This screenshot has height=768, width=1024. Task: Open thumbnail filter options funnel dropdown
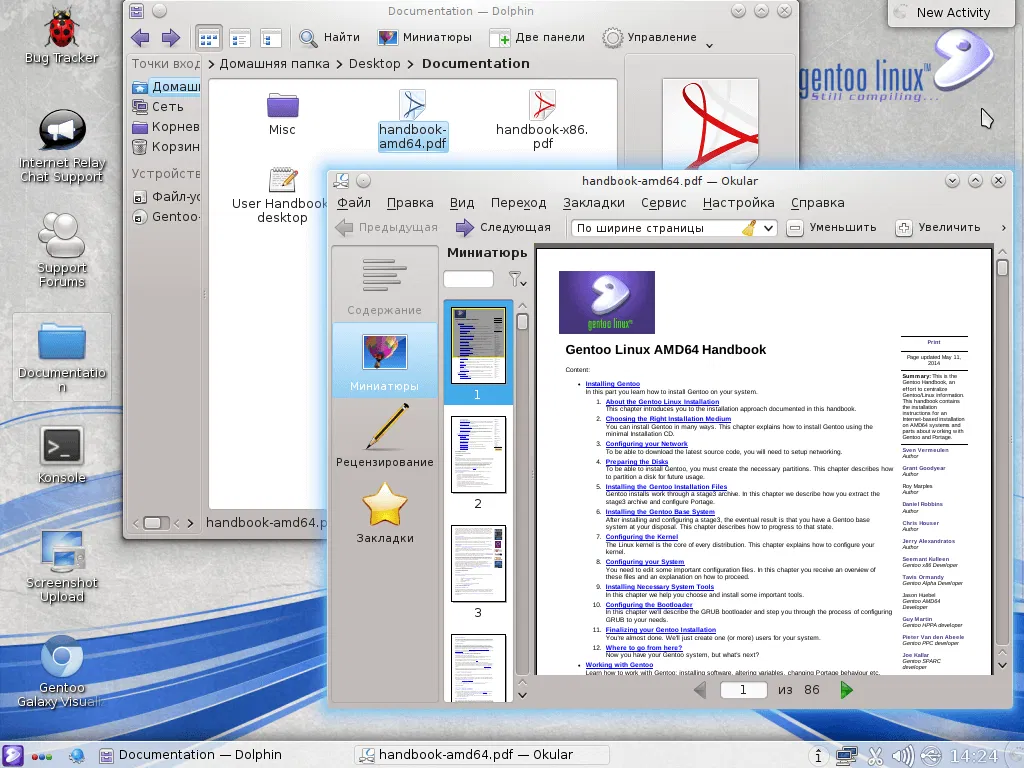(x=517, y=280)
